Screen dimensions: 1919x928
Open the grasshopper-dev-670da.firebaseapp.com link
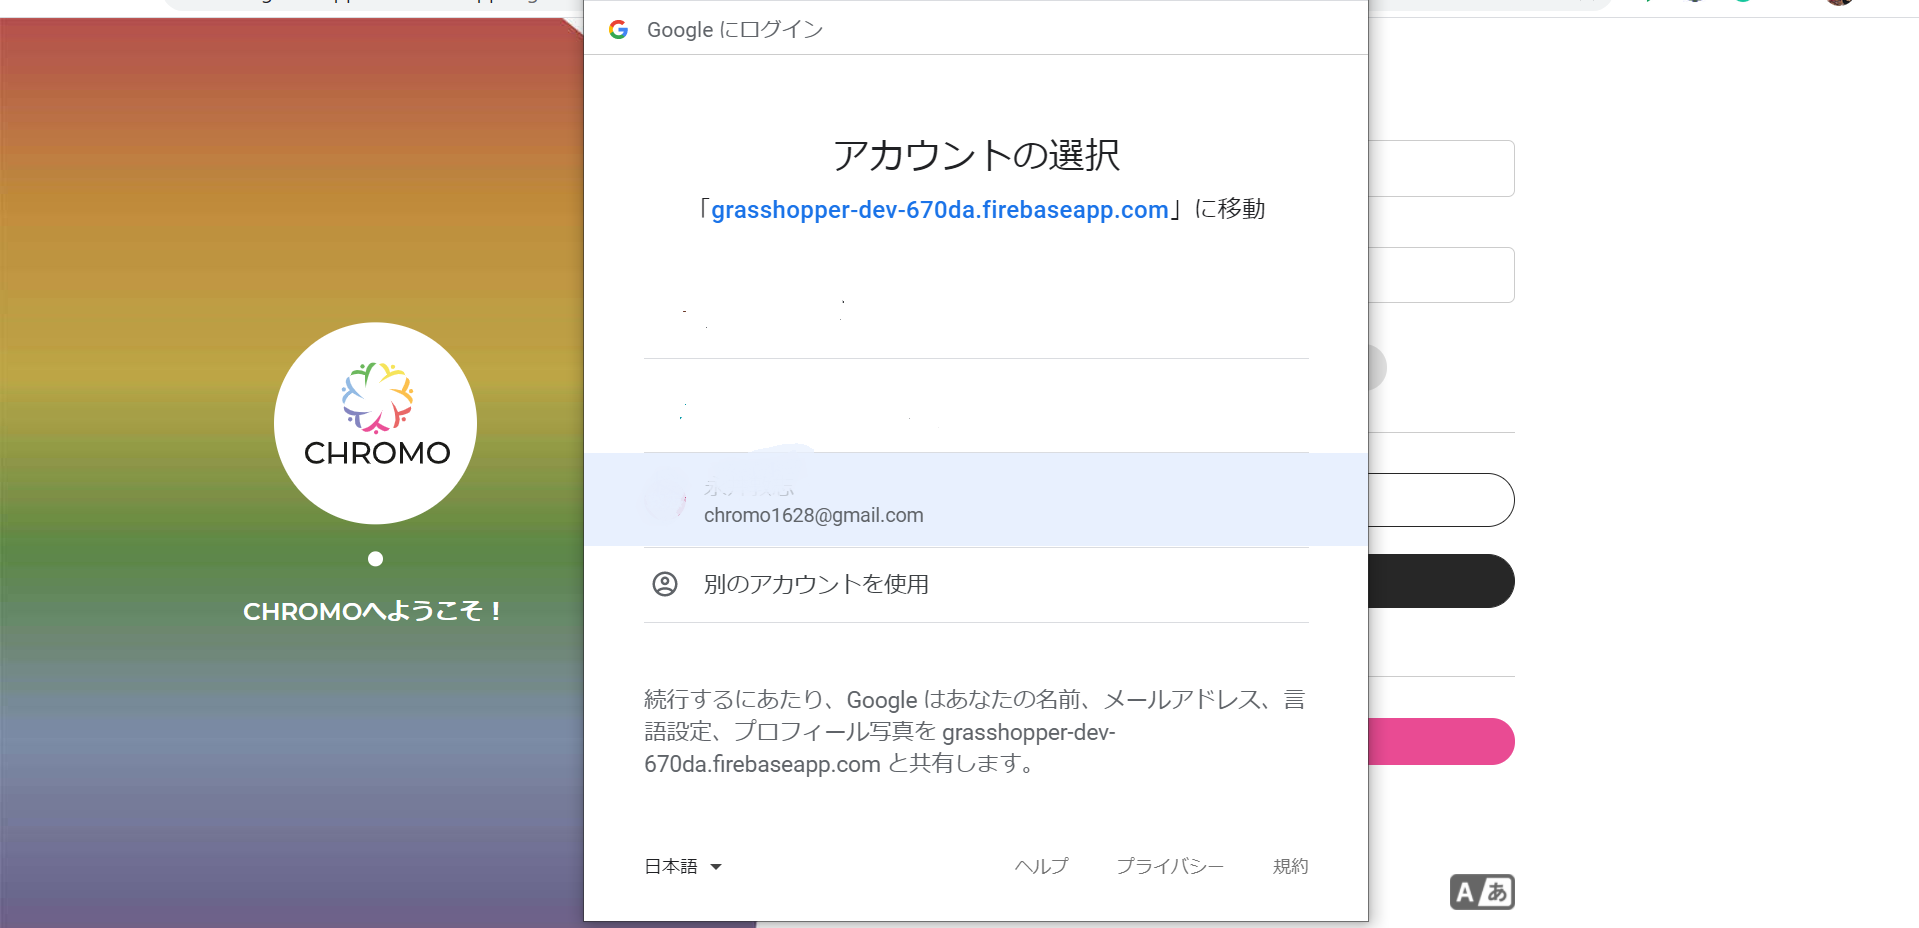940,209
